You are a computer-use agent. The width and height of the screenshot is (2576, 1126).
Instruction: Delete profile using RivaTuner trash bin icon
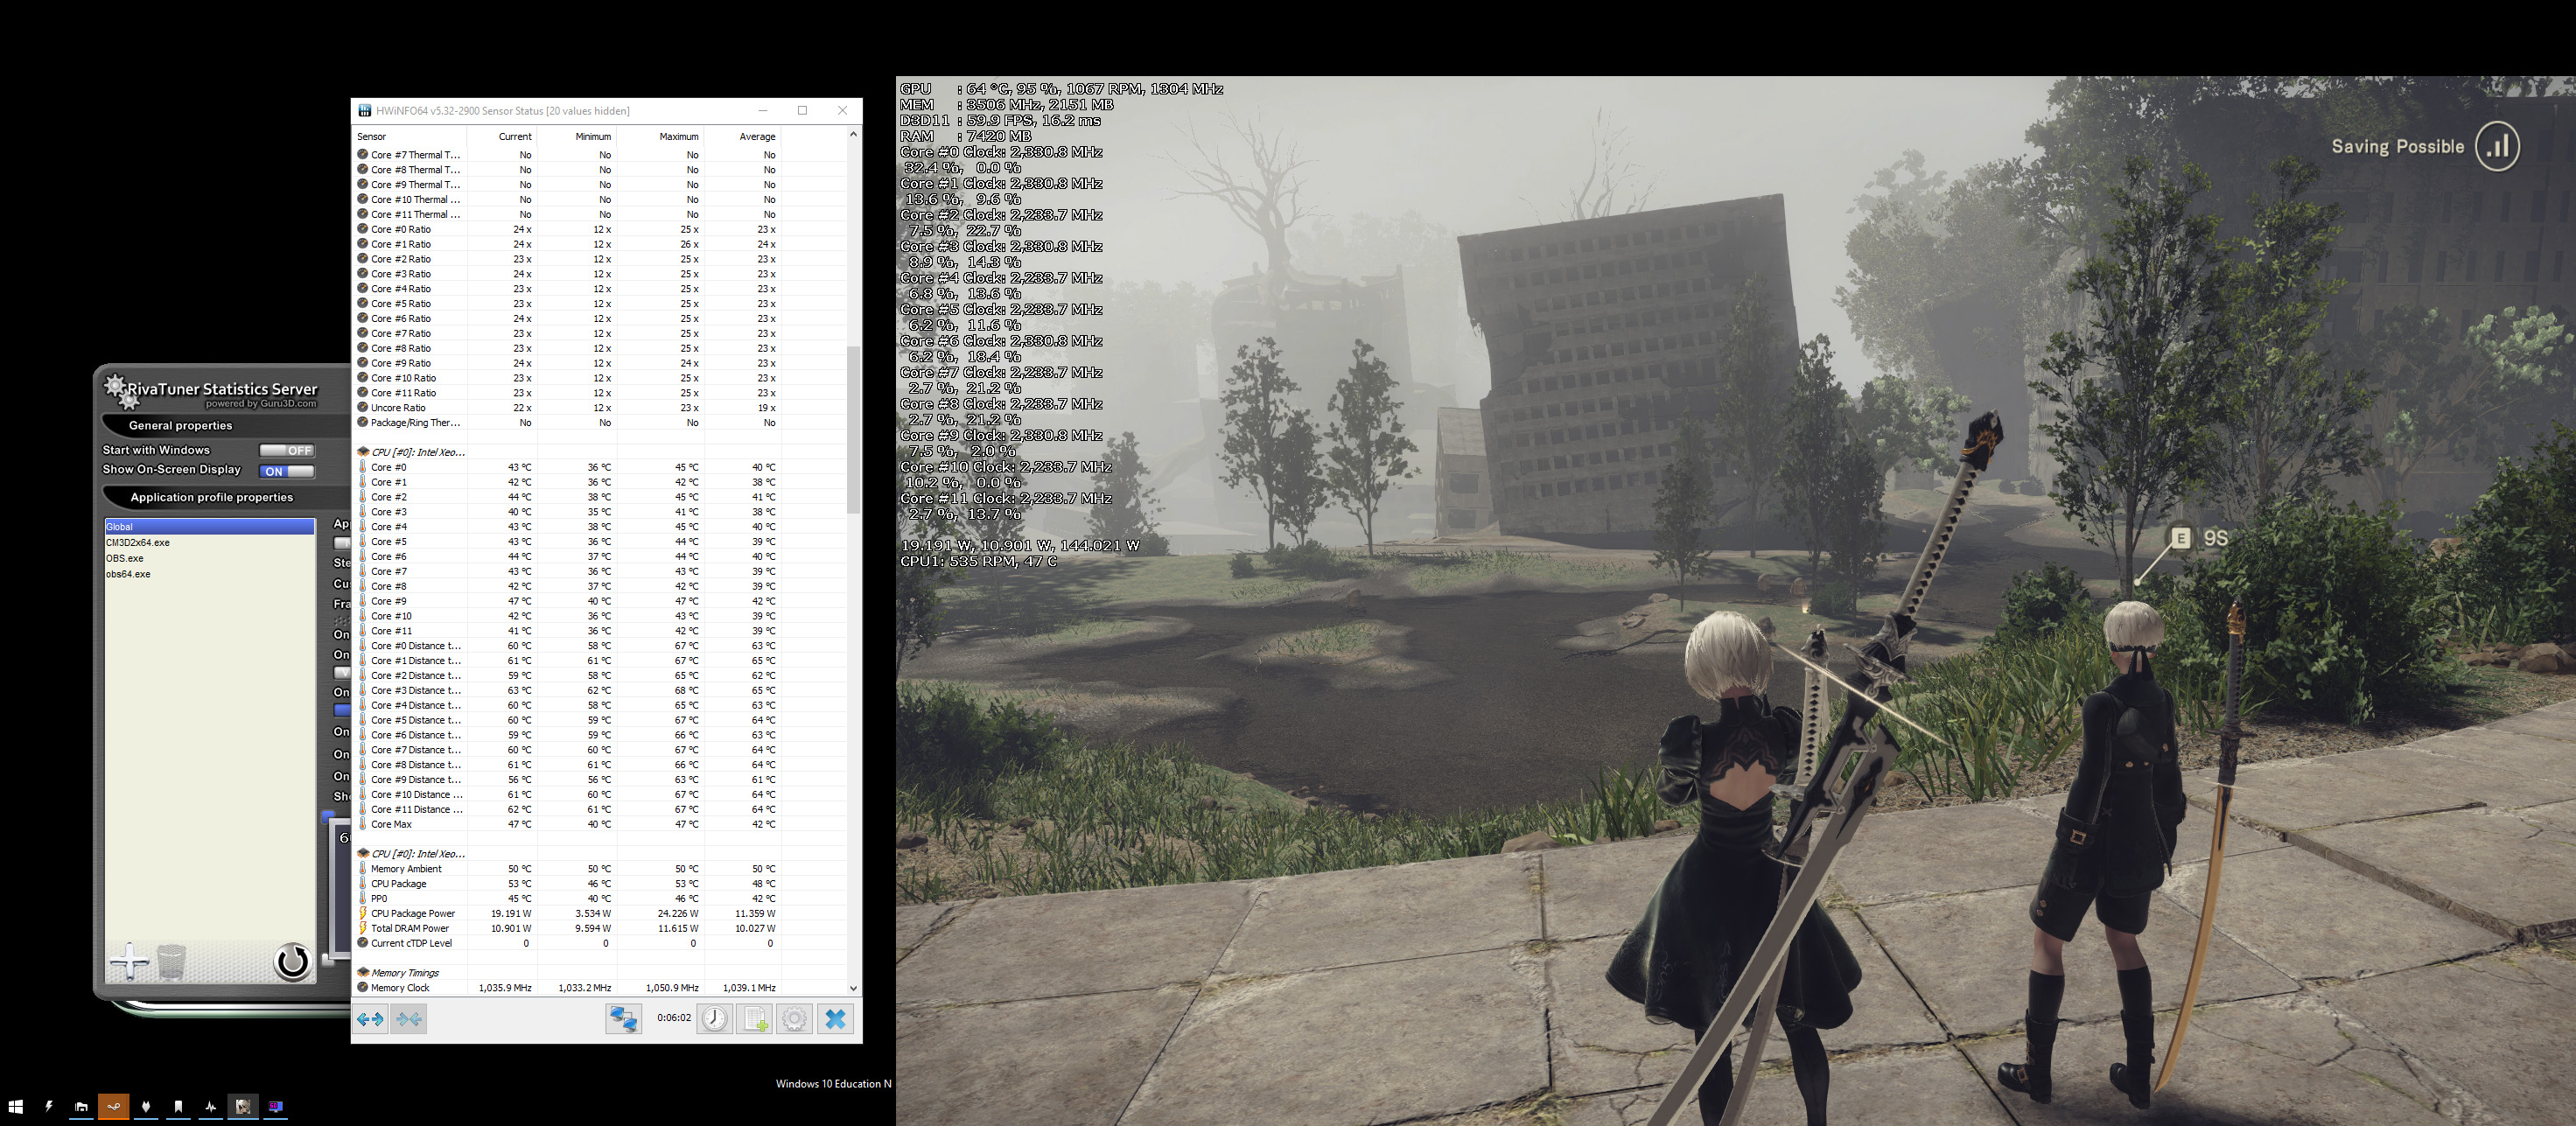click(x=171, y=962)
